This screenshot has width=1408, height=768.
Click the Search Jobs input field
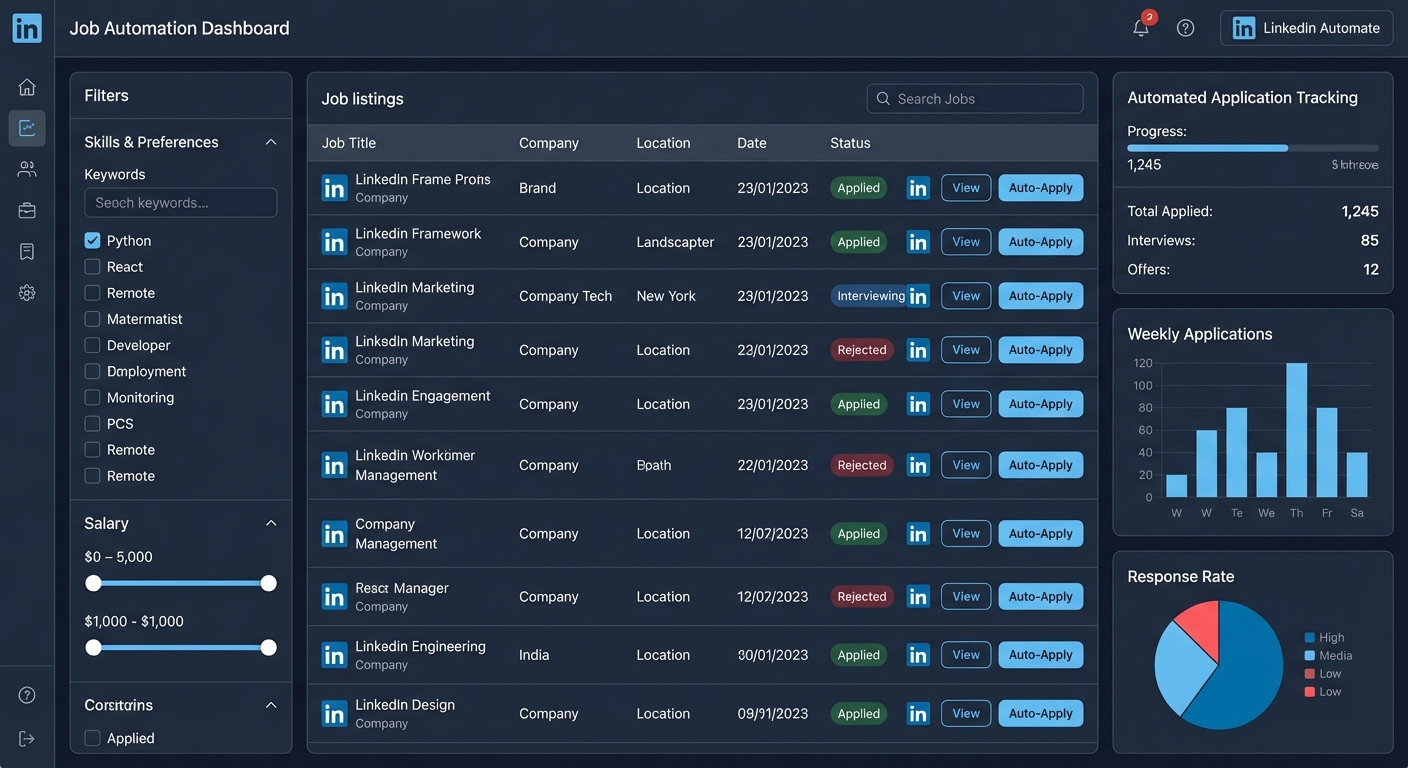[975, 99]
